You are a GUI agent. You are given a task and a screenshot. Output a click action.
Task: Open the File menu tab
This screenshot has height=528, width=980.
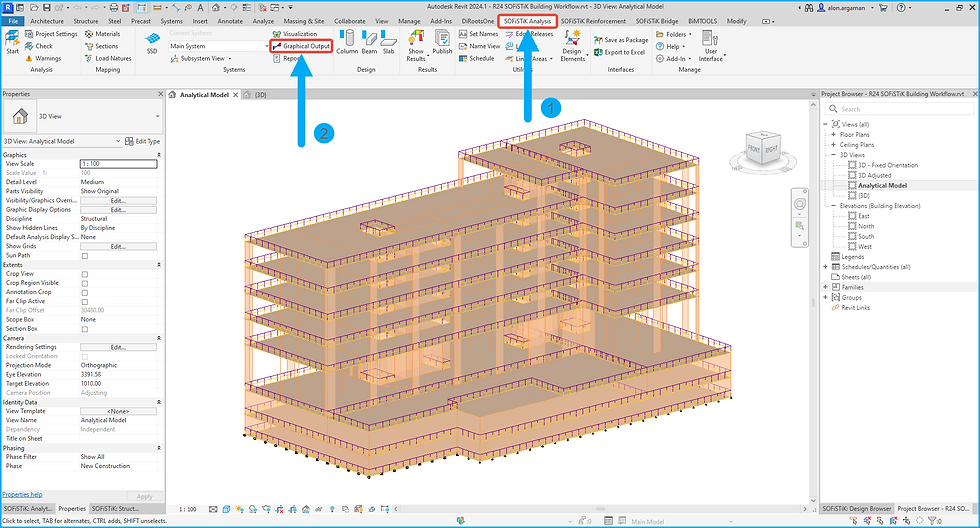(x=12, y=21)
